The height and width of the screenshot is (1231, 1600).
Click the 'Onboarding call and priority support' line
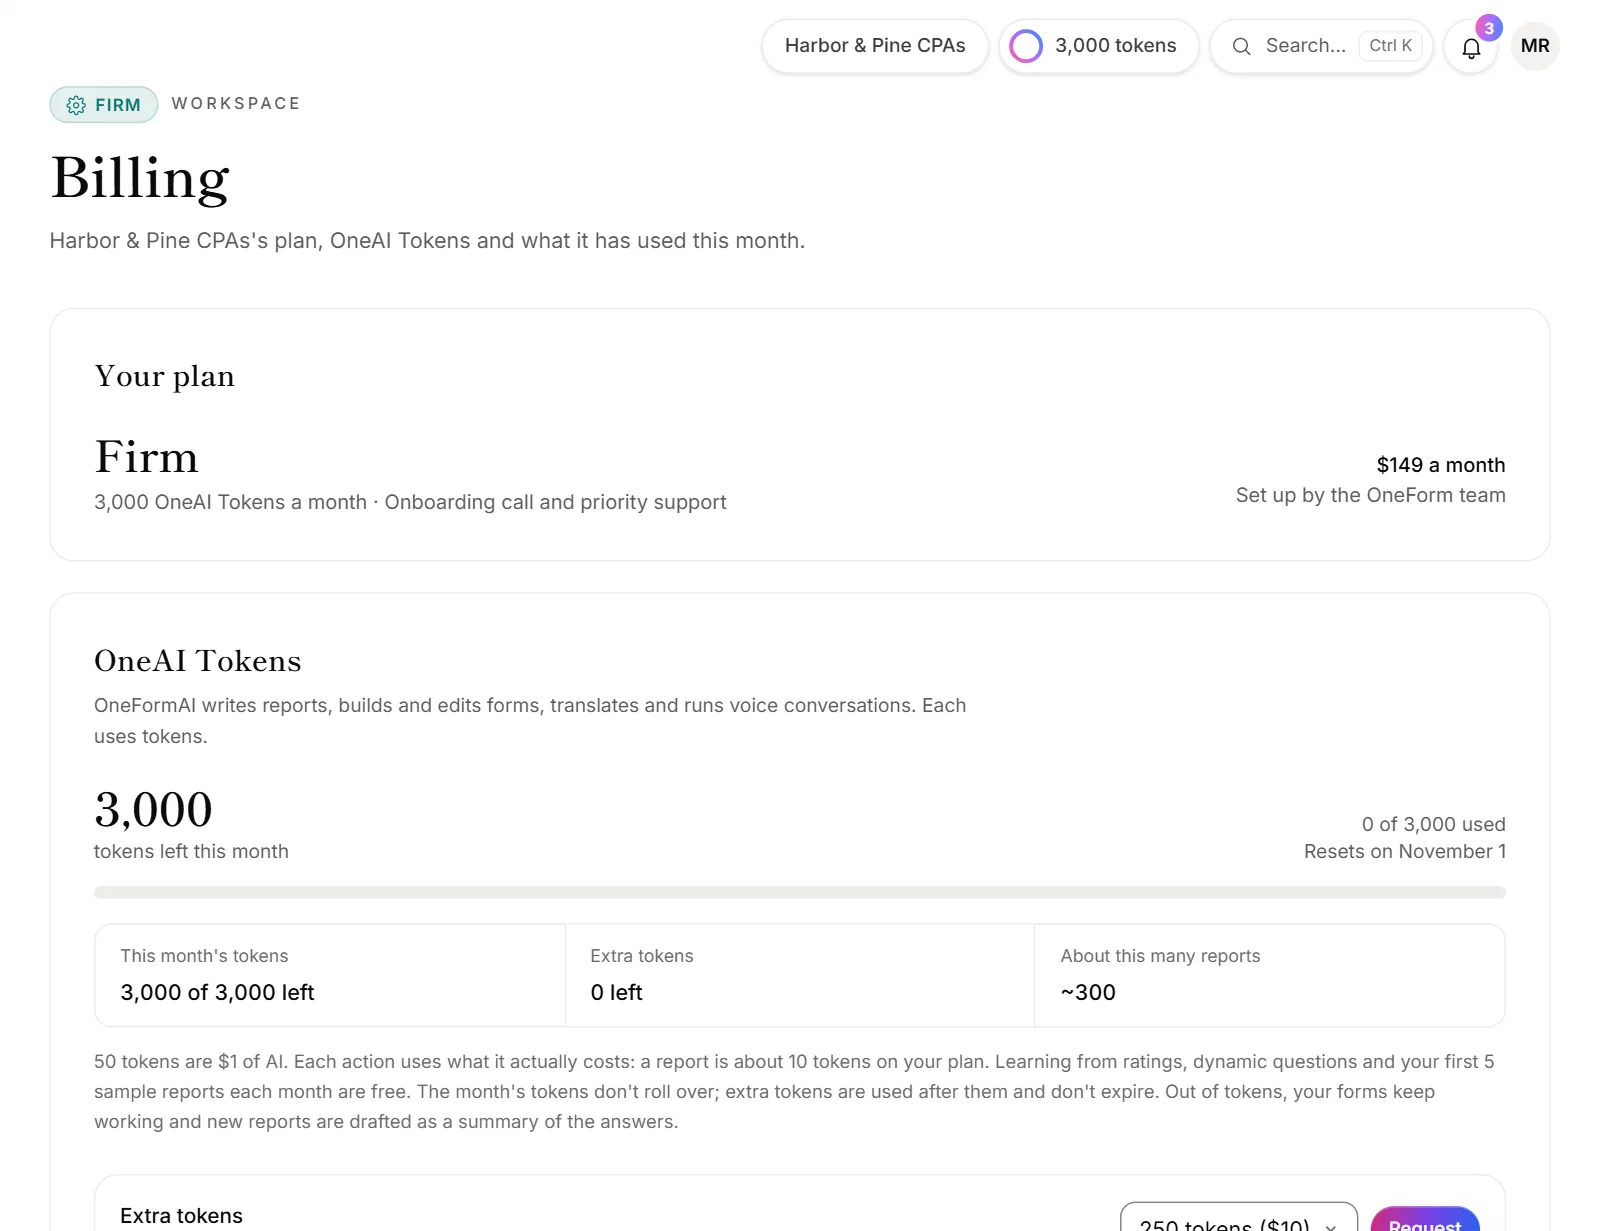tap(556, 502)
